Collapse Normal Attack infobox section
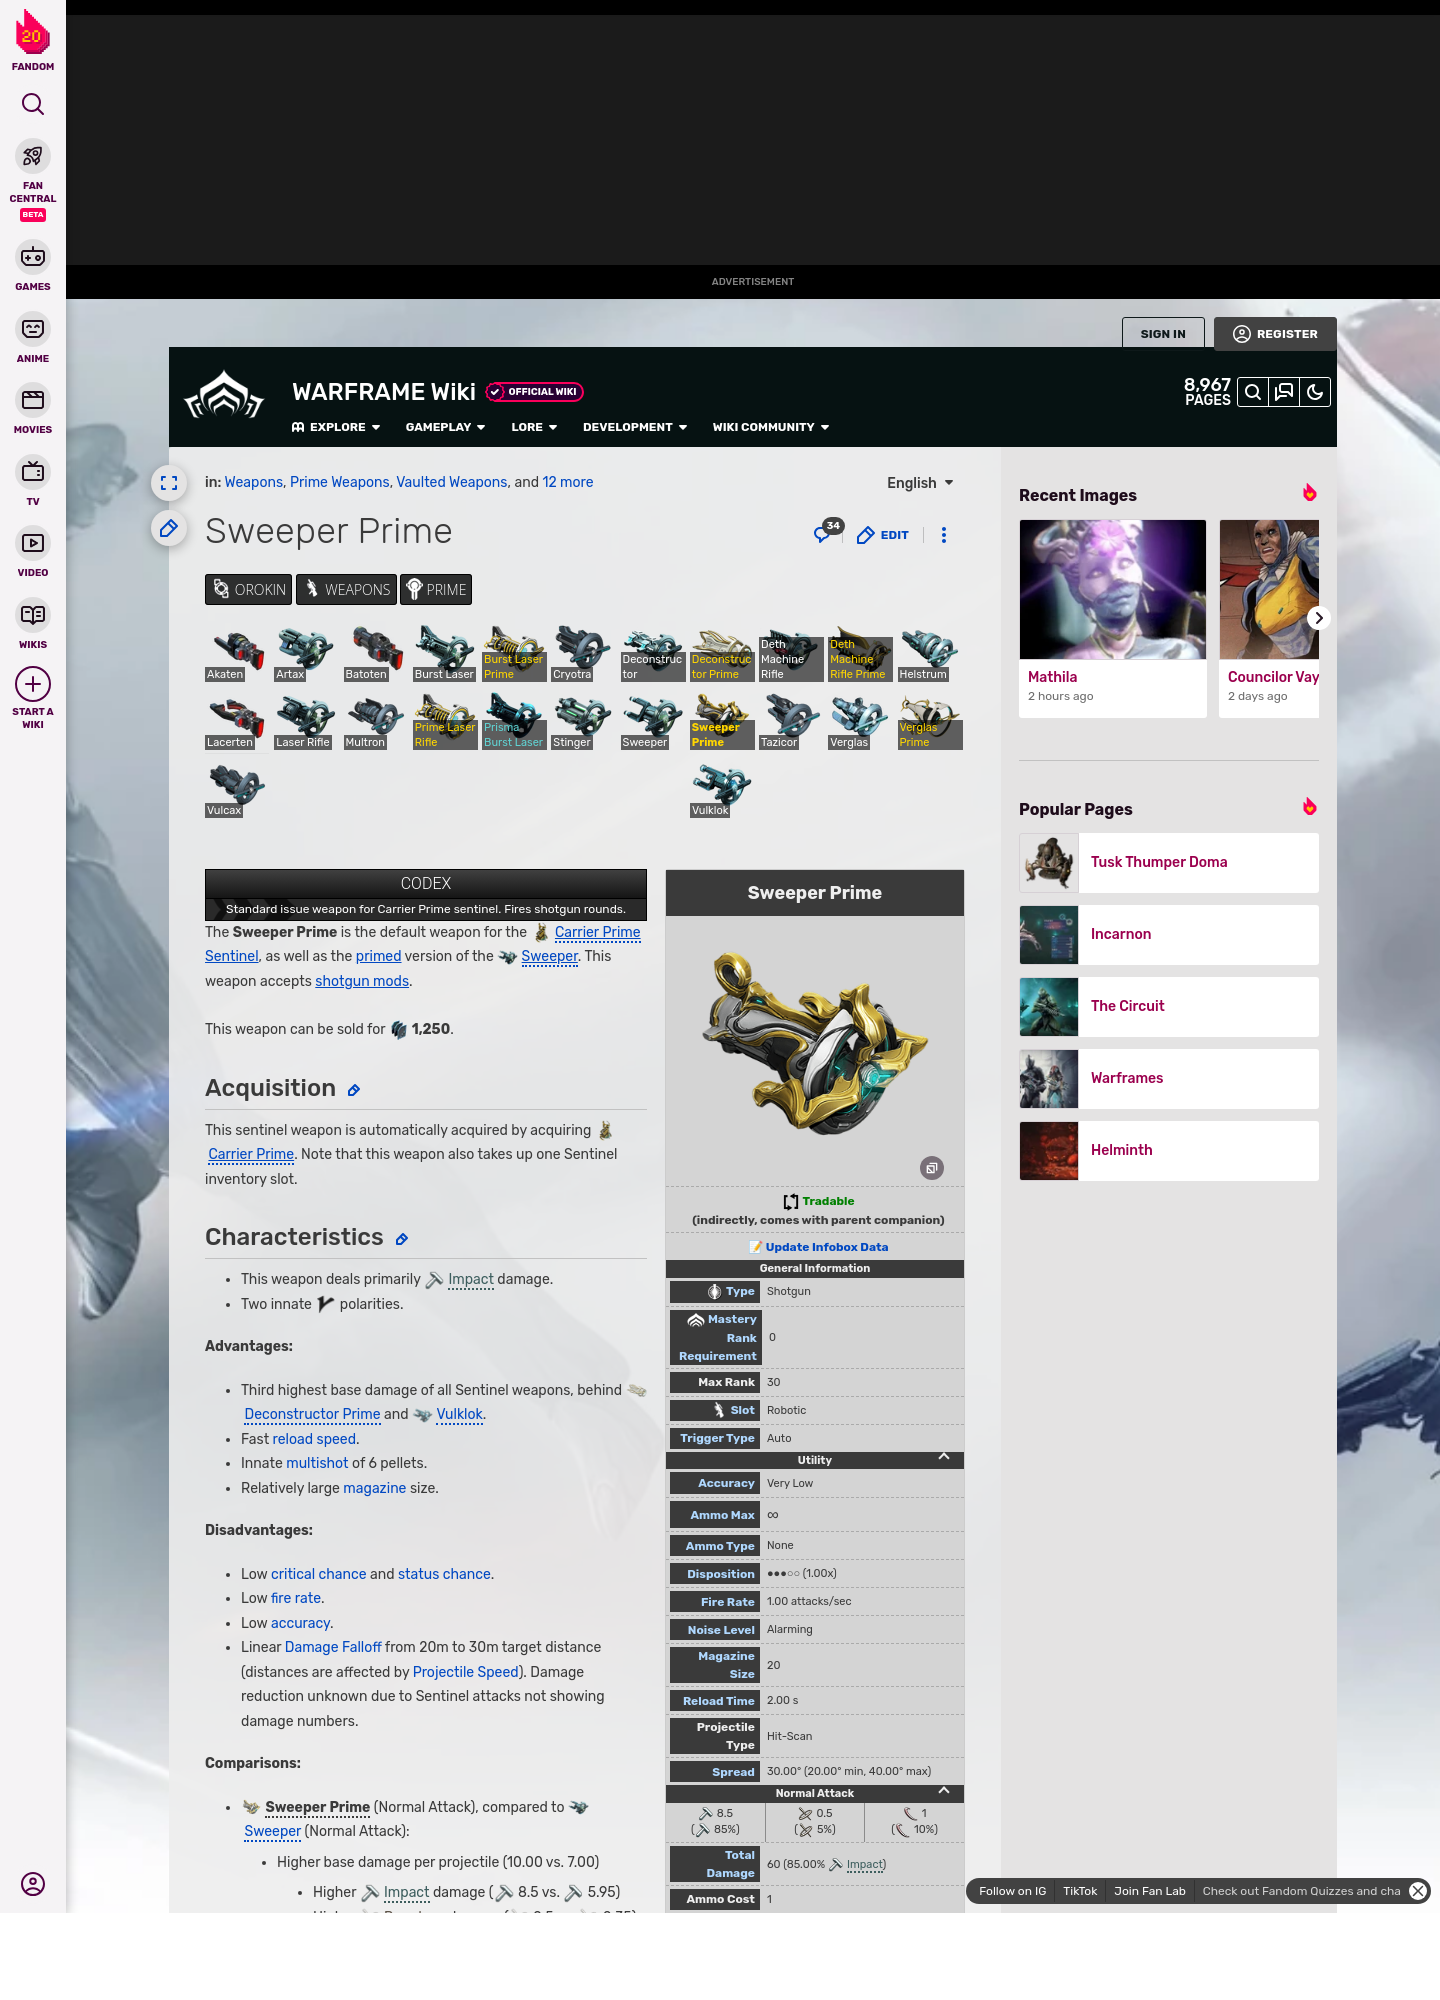 944,1791
